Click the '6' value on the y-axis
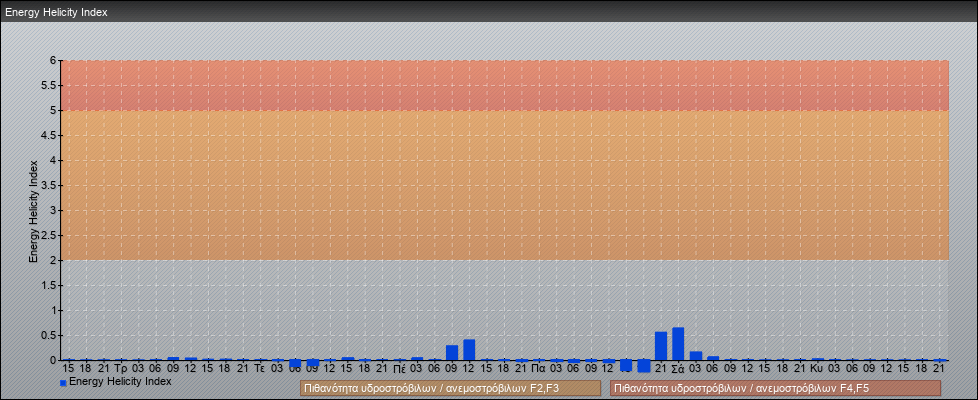This screenshot has height=400, width=978. coord(53,61)
